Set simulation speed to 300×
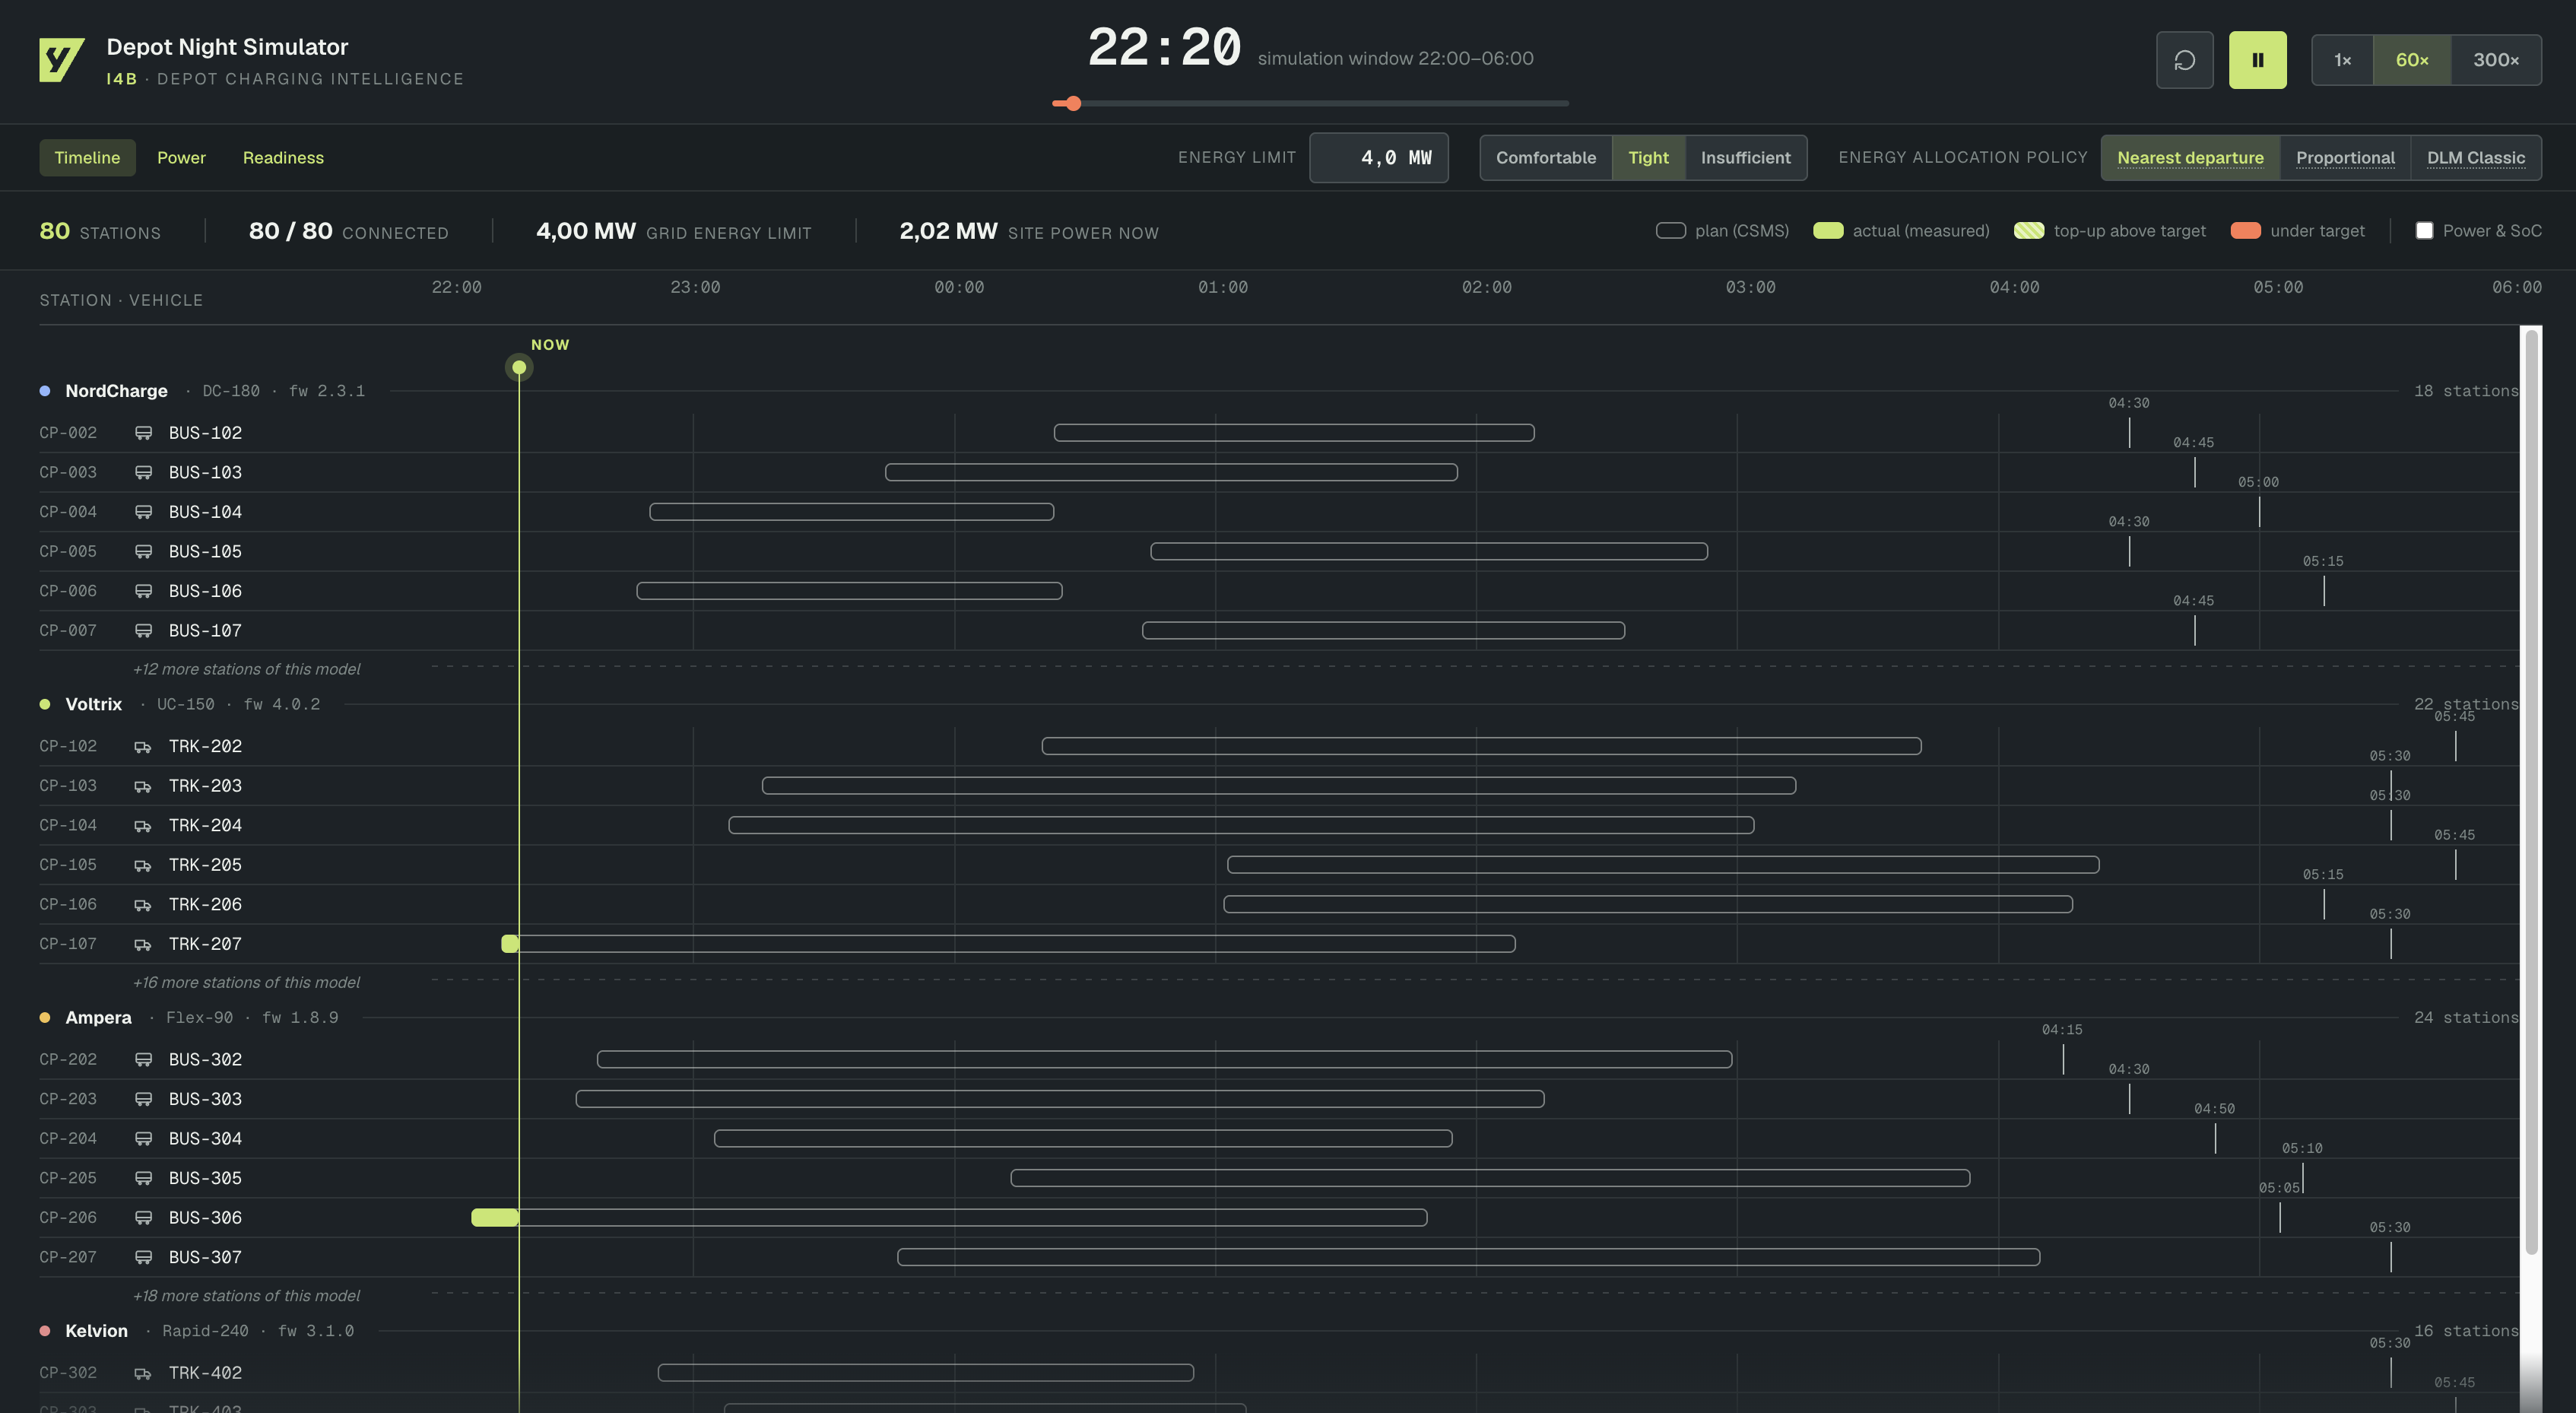The height and width of the screenshot is (1413, 2576). point(2495,60)
